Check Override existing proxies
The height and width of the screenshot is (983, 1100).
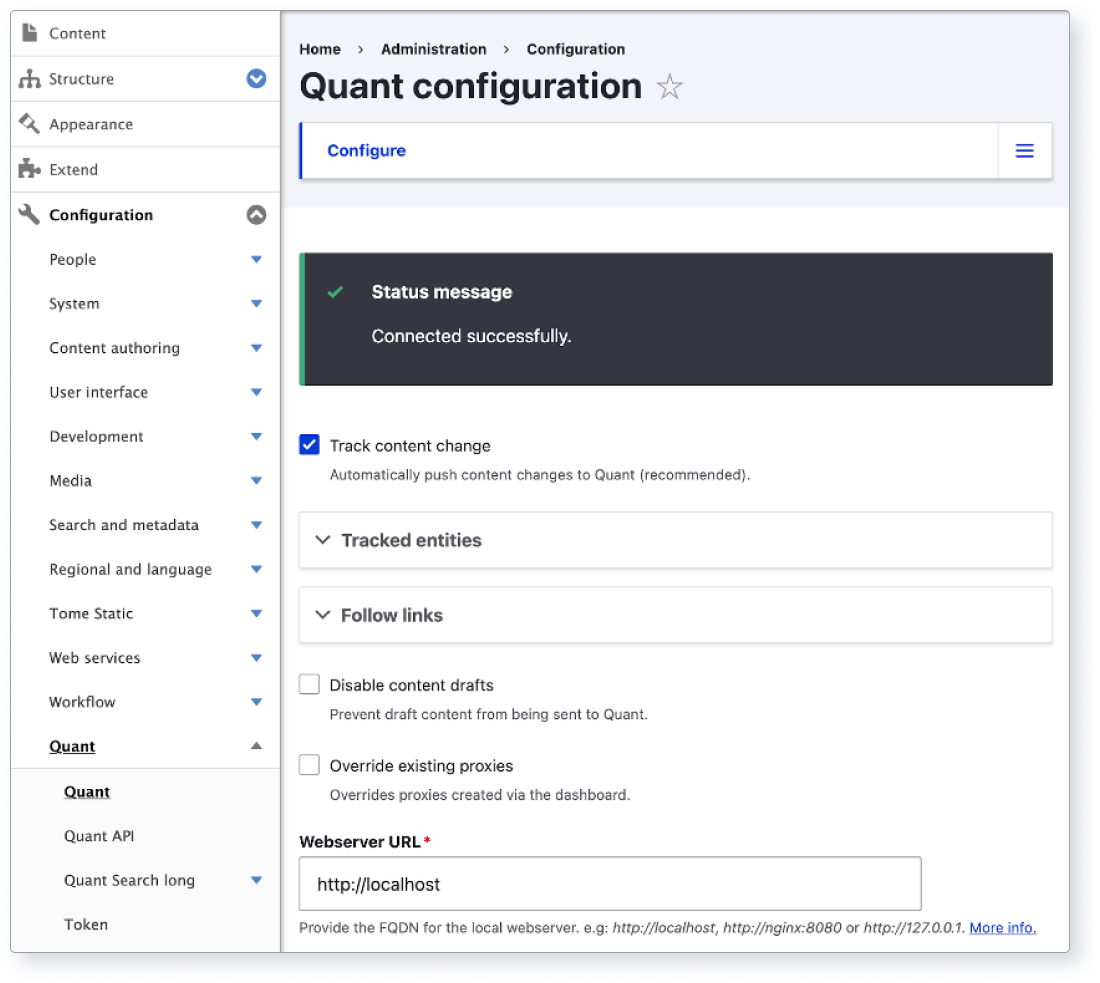pos(309,765)
